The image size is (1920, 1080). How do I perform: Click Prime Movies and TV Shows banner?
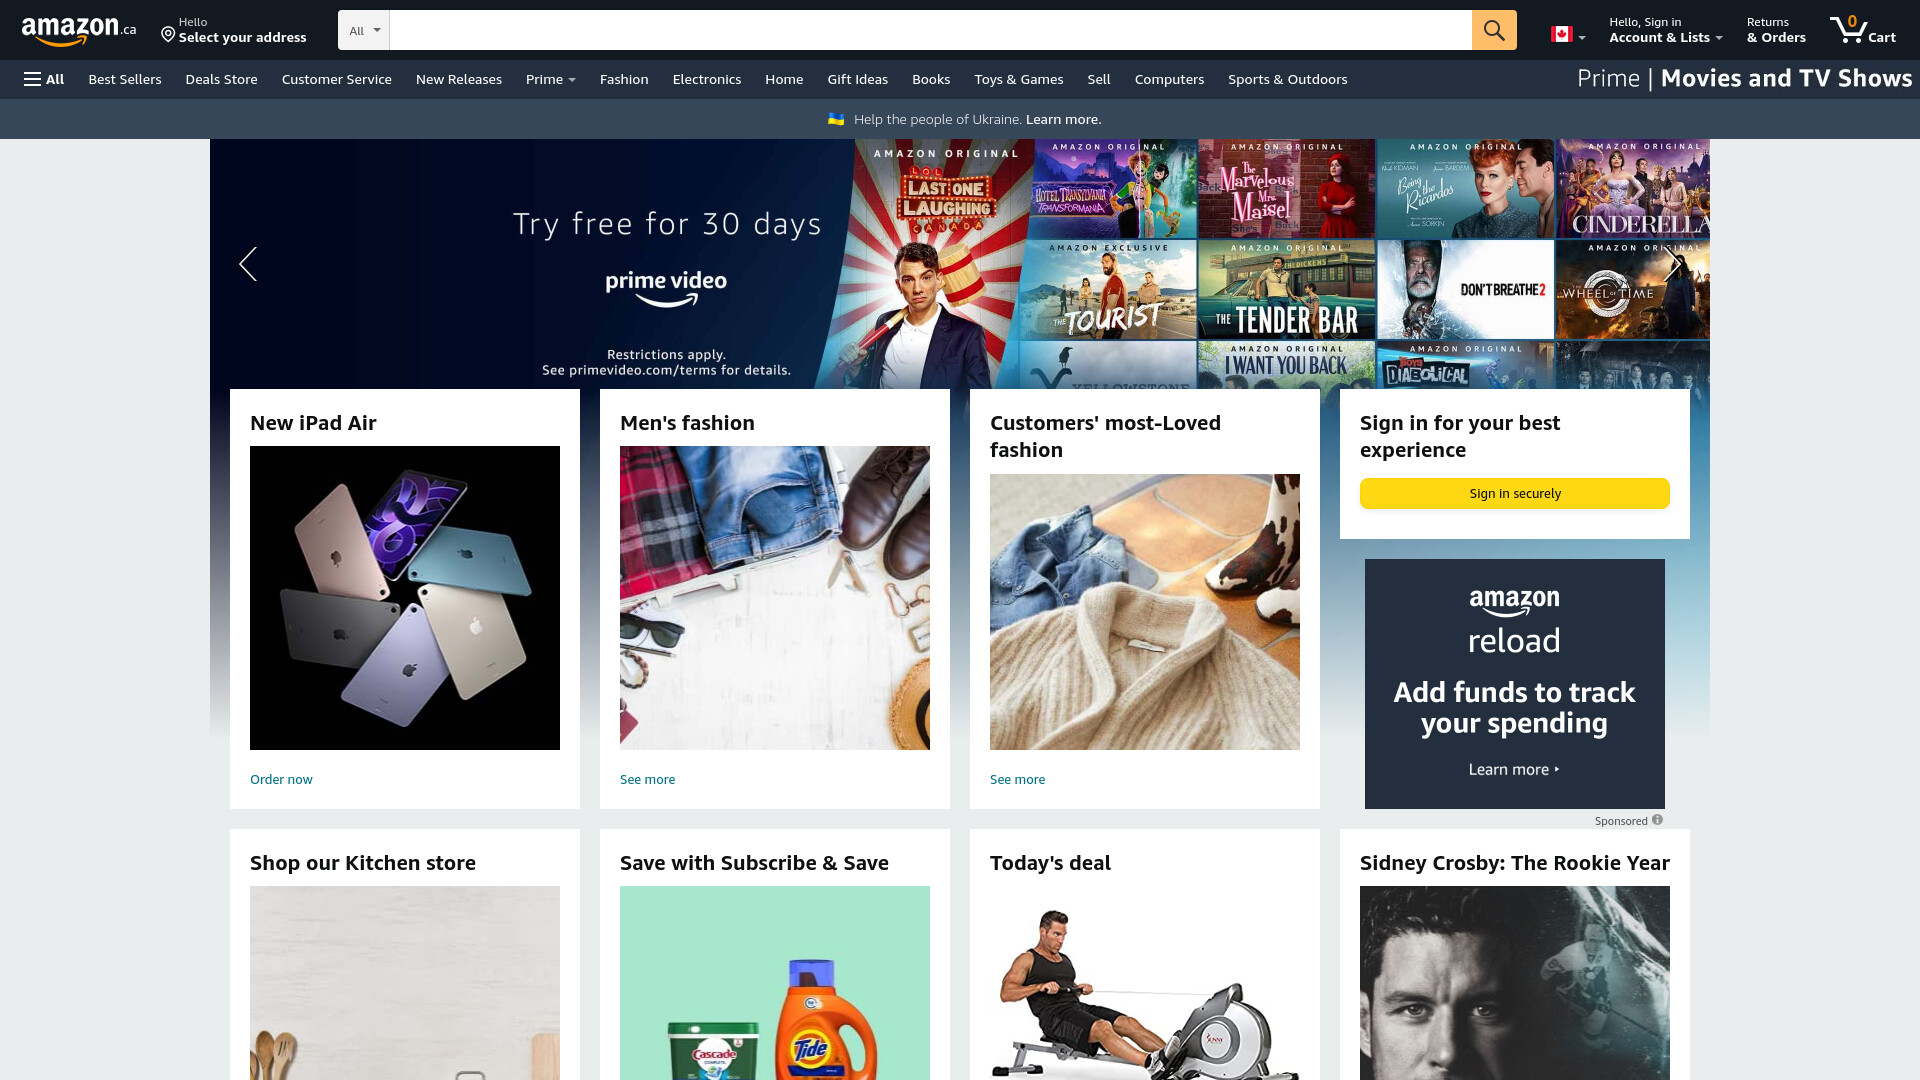1745,78
